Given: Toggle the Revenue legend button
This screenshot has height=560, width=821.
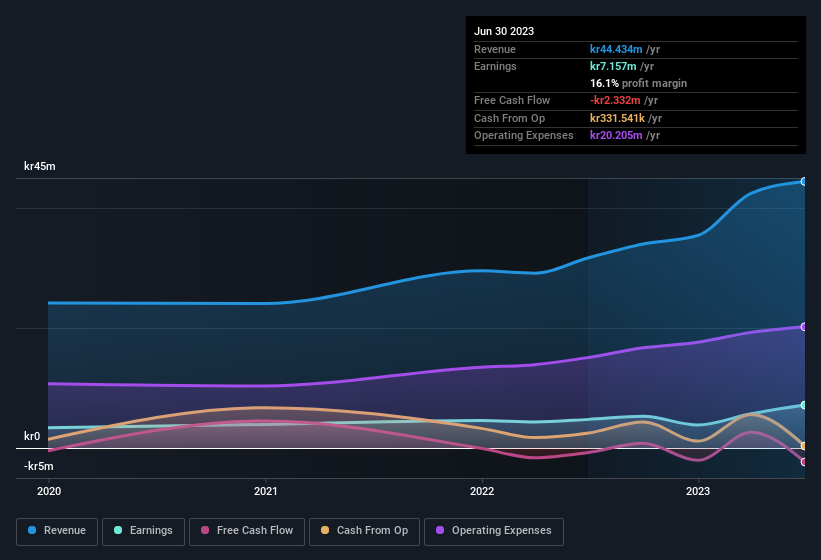Looking at the screenshot, I should 57,531.
